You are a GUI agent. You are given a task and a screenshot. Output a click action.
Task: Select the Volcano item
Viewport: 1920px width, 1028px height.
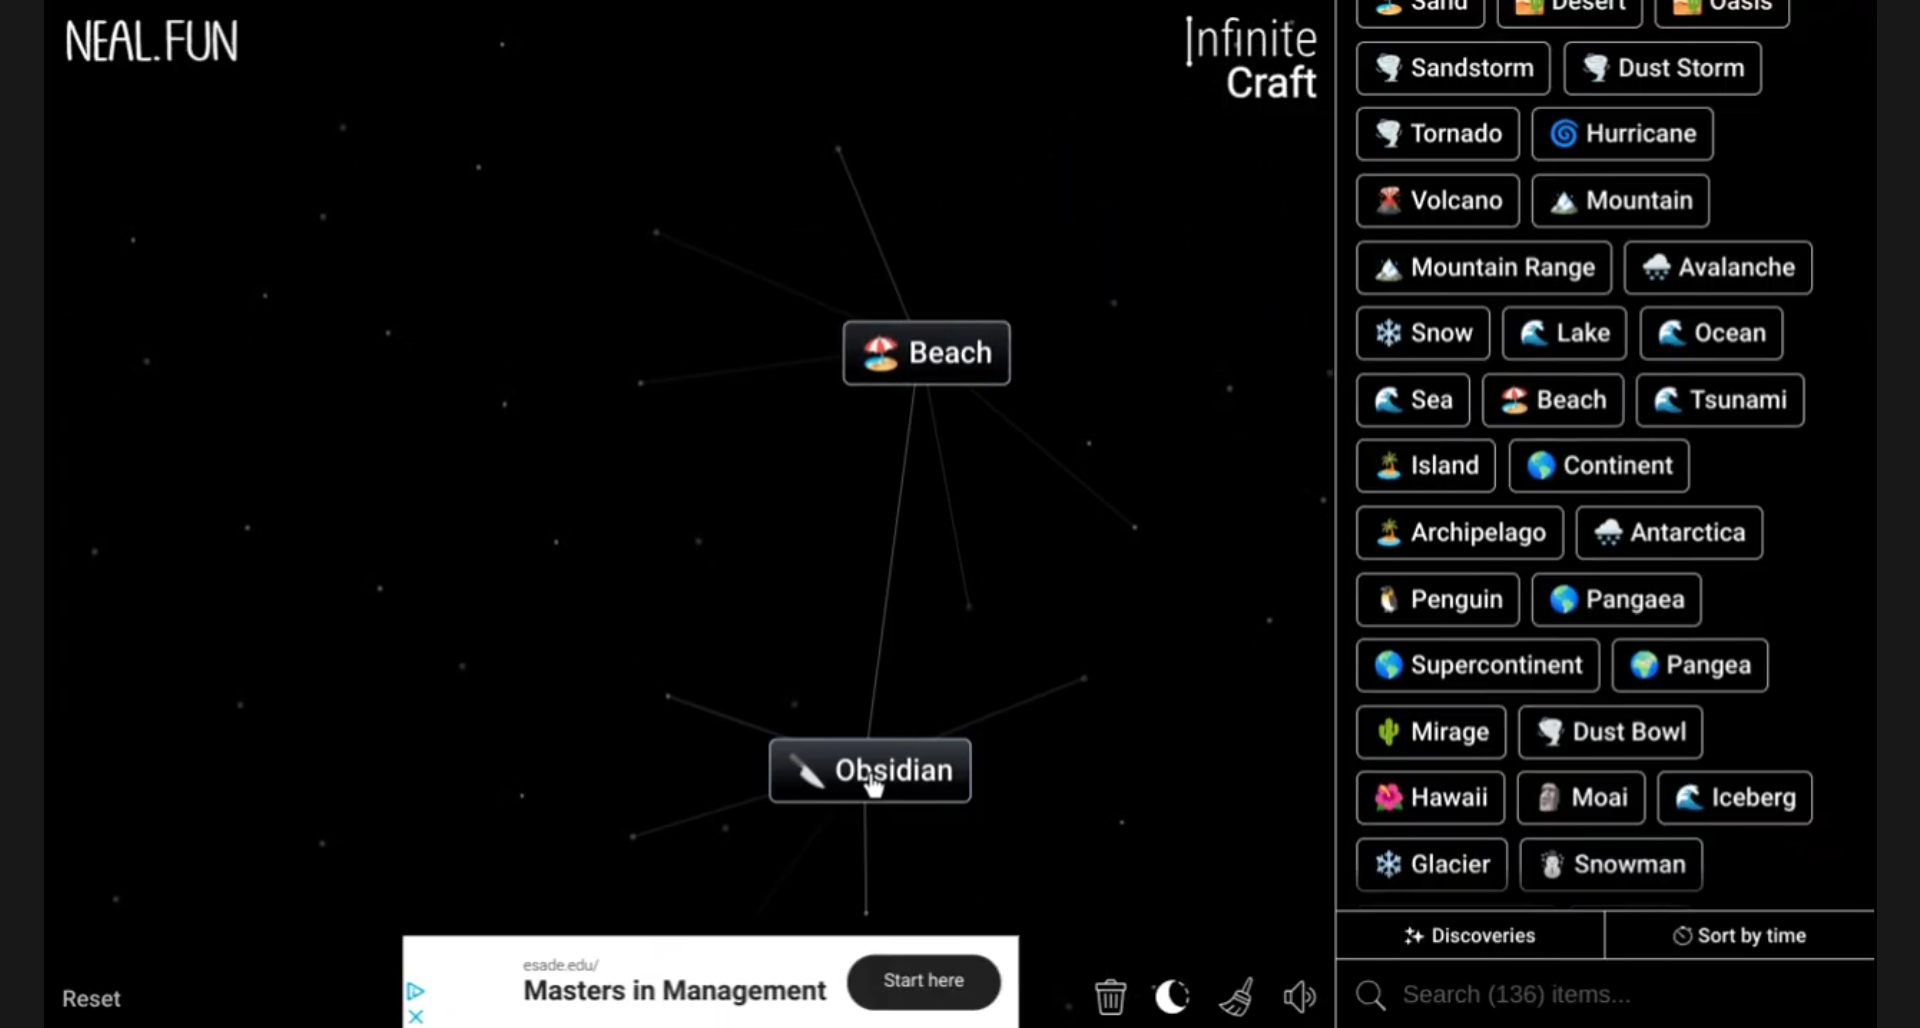(x=1438, y=201)
